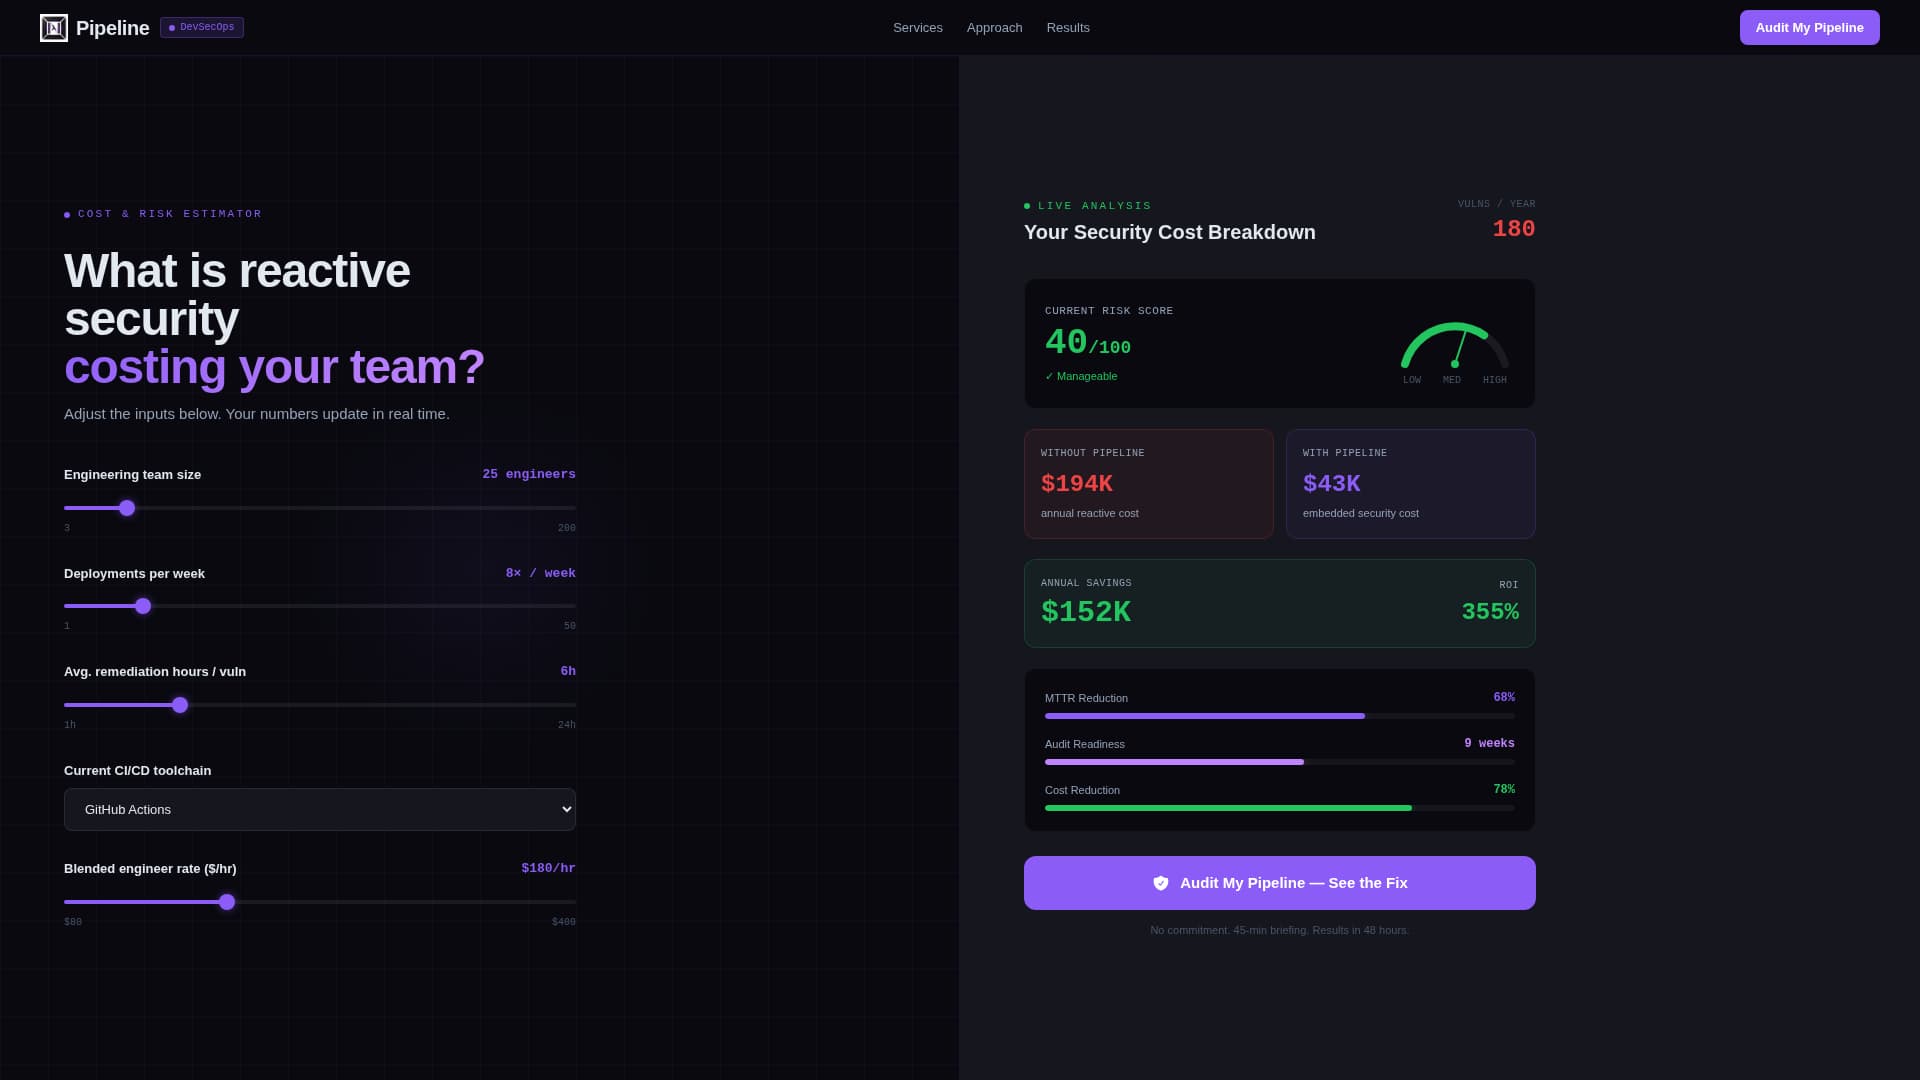This screenshot has width=1920, height=1080.
Task: Click the Deployments per week slider handle
Action: (143, 606)
